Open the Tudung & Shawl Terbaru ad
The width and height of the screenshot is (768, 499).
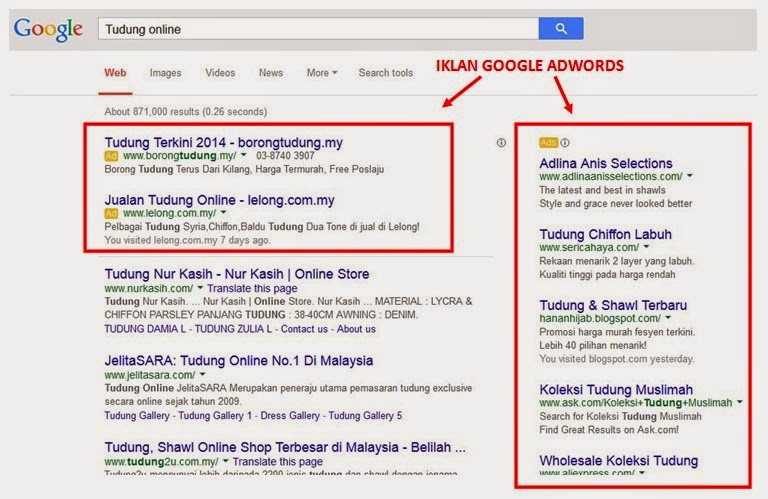coord(613,306)
